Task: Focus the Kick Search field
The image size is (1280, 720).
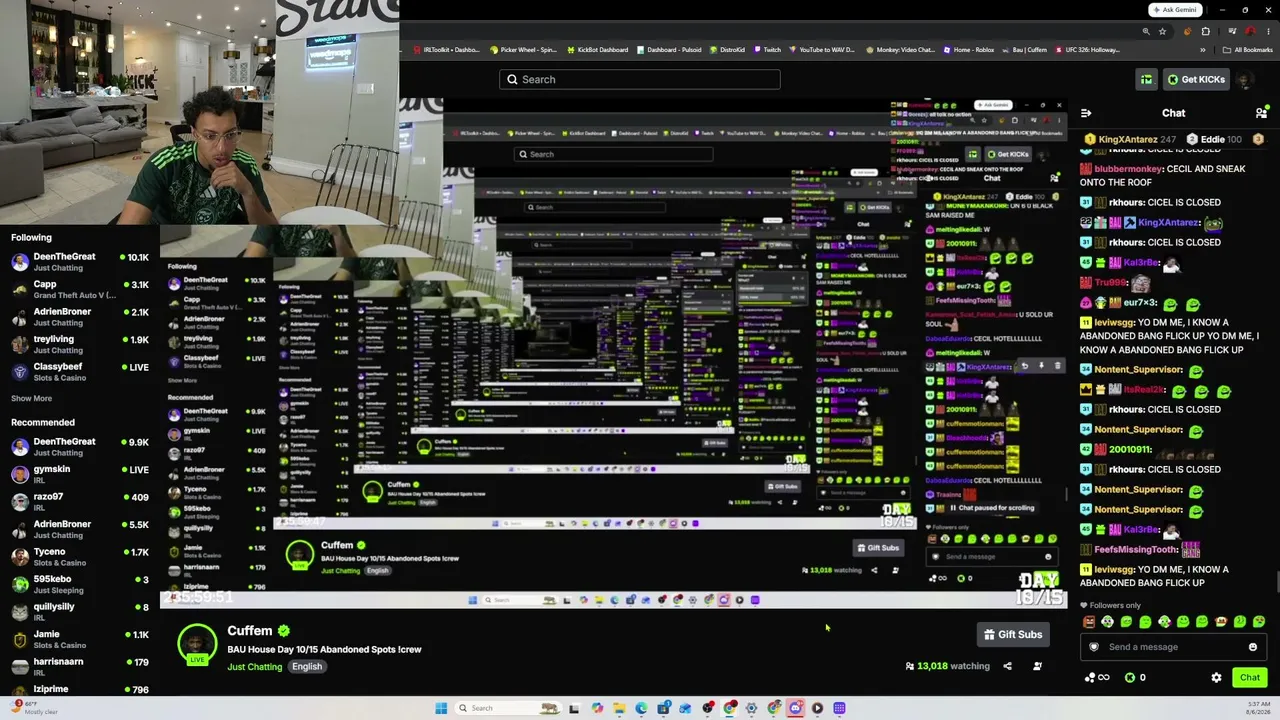Action: 640,80
